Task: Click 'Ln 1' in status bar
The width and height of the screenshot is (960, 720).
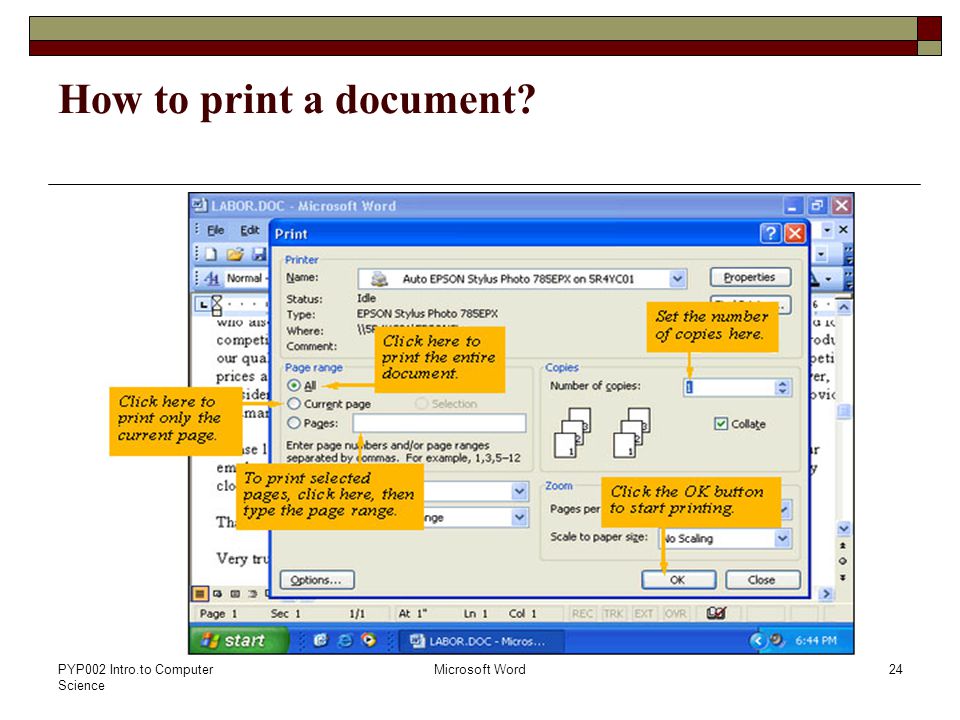Action: (x=476, y=613)
